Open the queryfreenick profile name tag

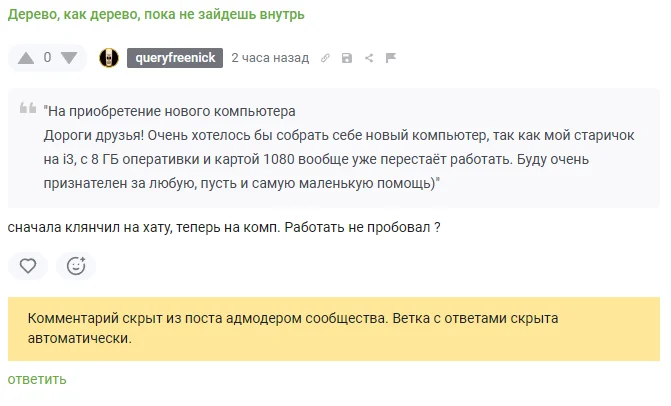175,58
